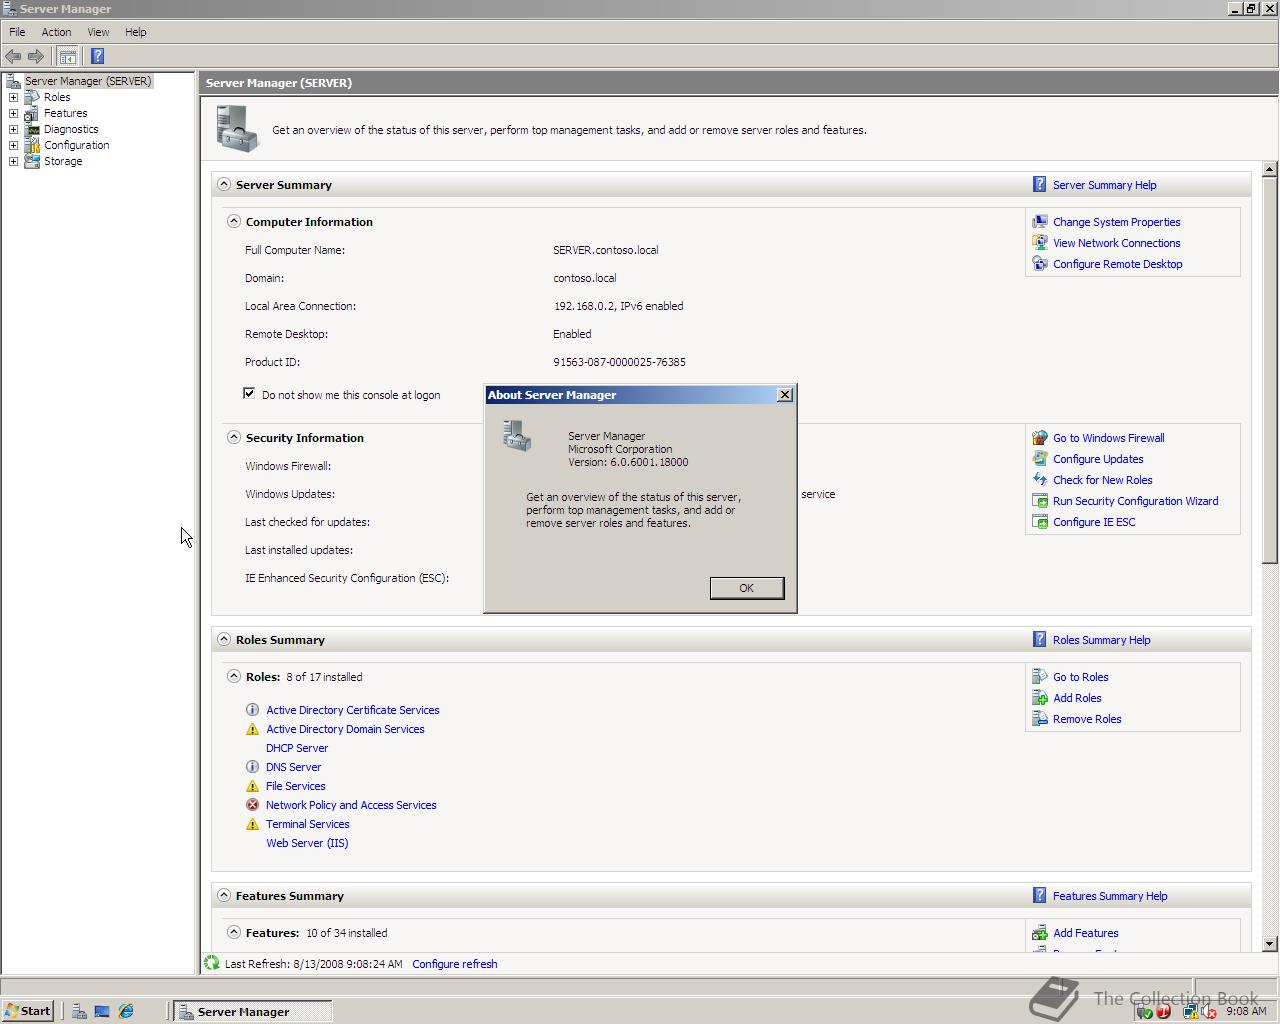The height and width of the screenshot is (1024, 1280).
Task: Open the View menu
Action: (98, 32)
